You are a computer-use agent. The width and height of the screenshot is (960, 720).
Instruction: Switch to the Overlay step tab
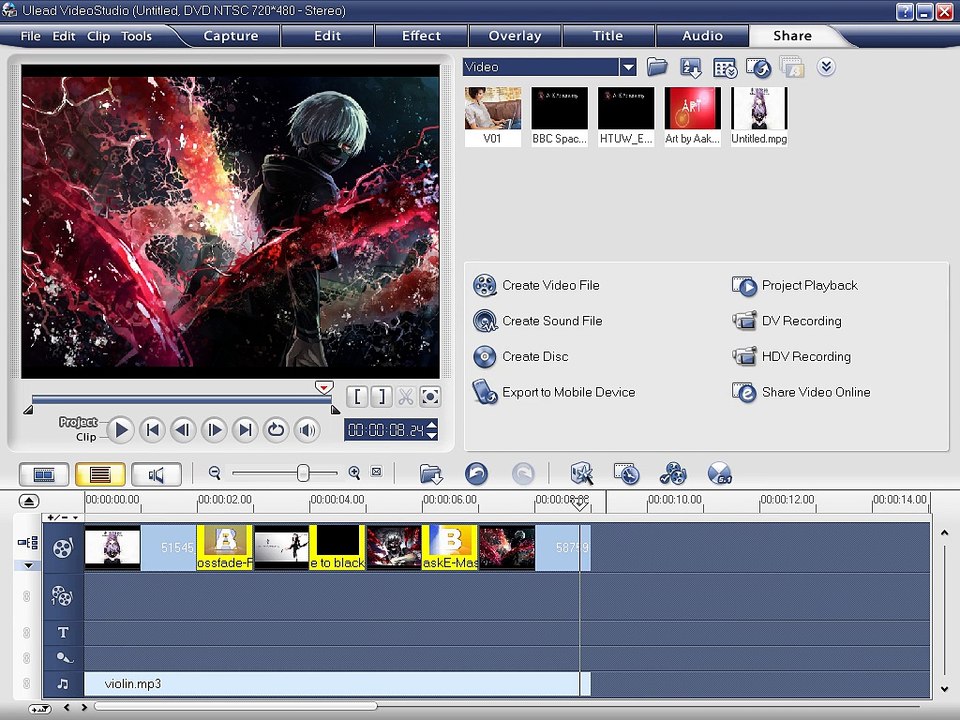tap(515, 36)
